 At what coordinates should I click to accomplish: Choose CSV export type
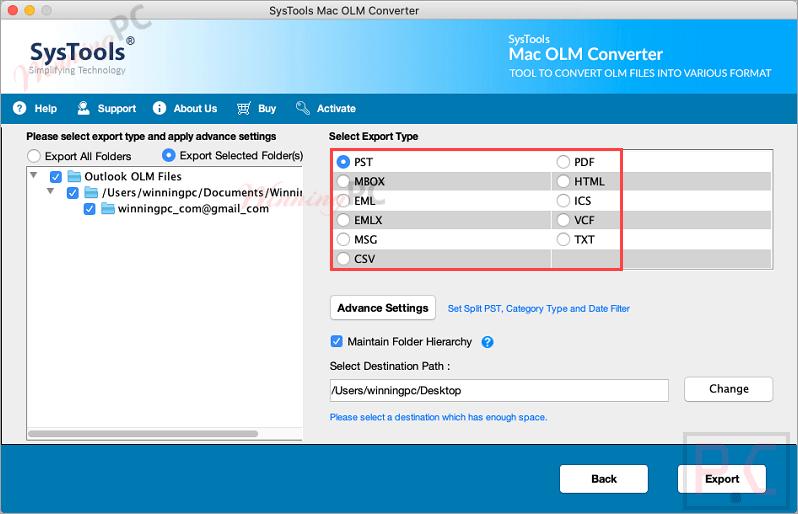[344, 259]
